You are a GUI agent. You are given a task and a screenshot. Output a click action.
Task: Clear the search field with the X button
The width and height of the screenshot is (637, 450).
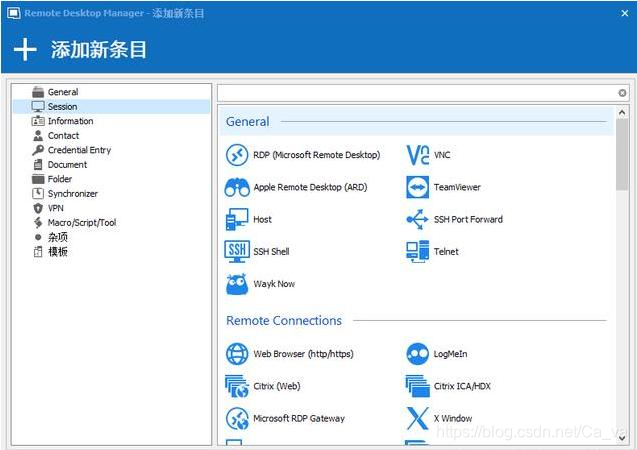(622, 93)
